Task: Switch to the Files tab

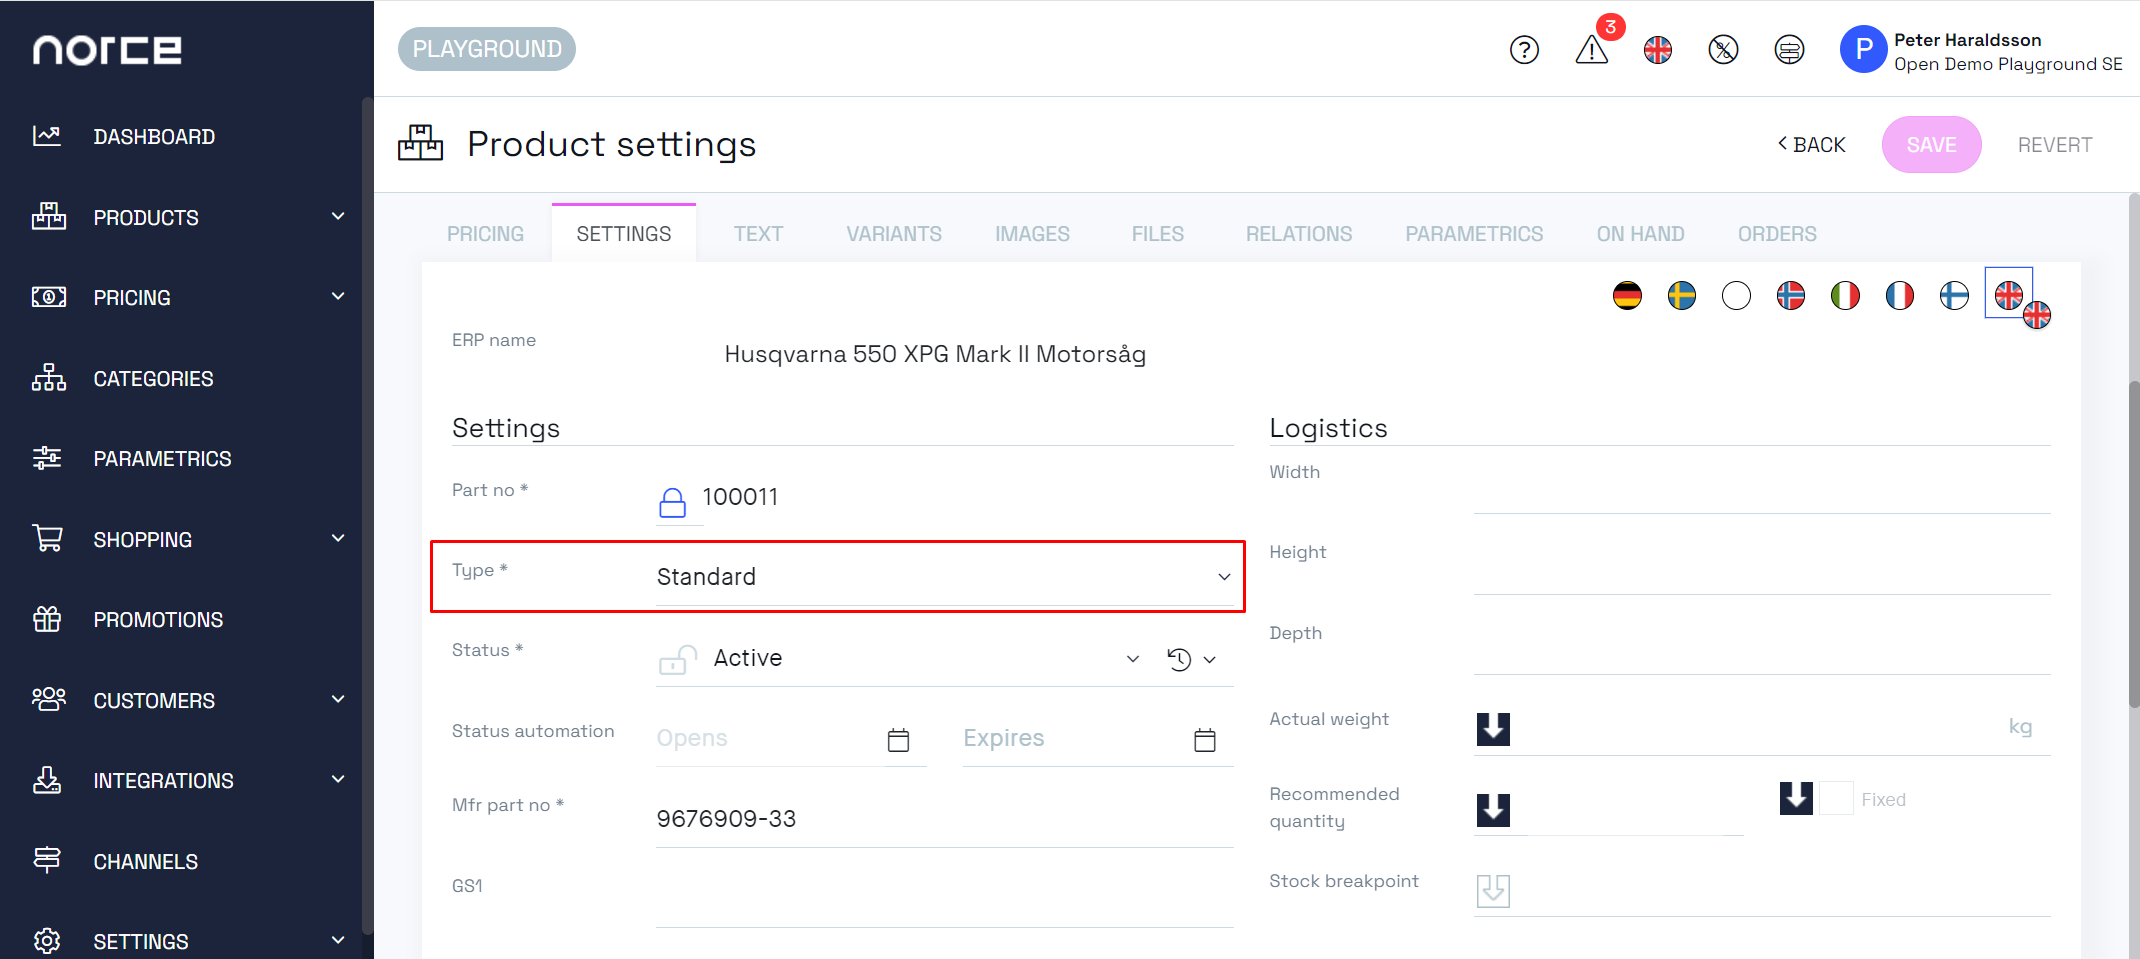Action: pos(1157,233)
